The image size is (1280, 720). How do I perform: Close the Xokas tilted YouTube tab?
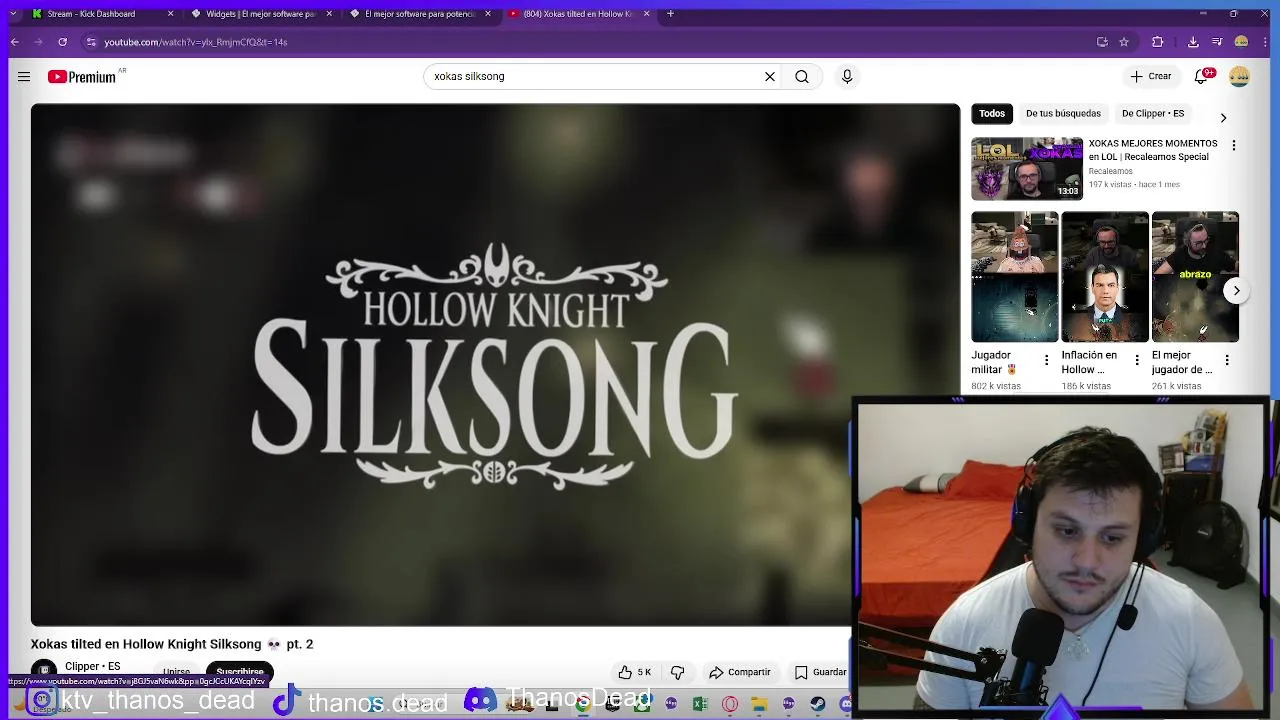646,14
